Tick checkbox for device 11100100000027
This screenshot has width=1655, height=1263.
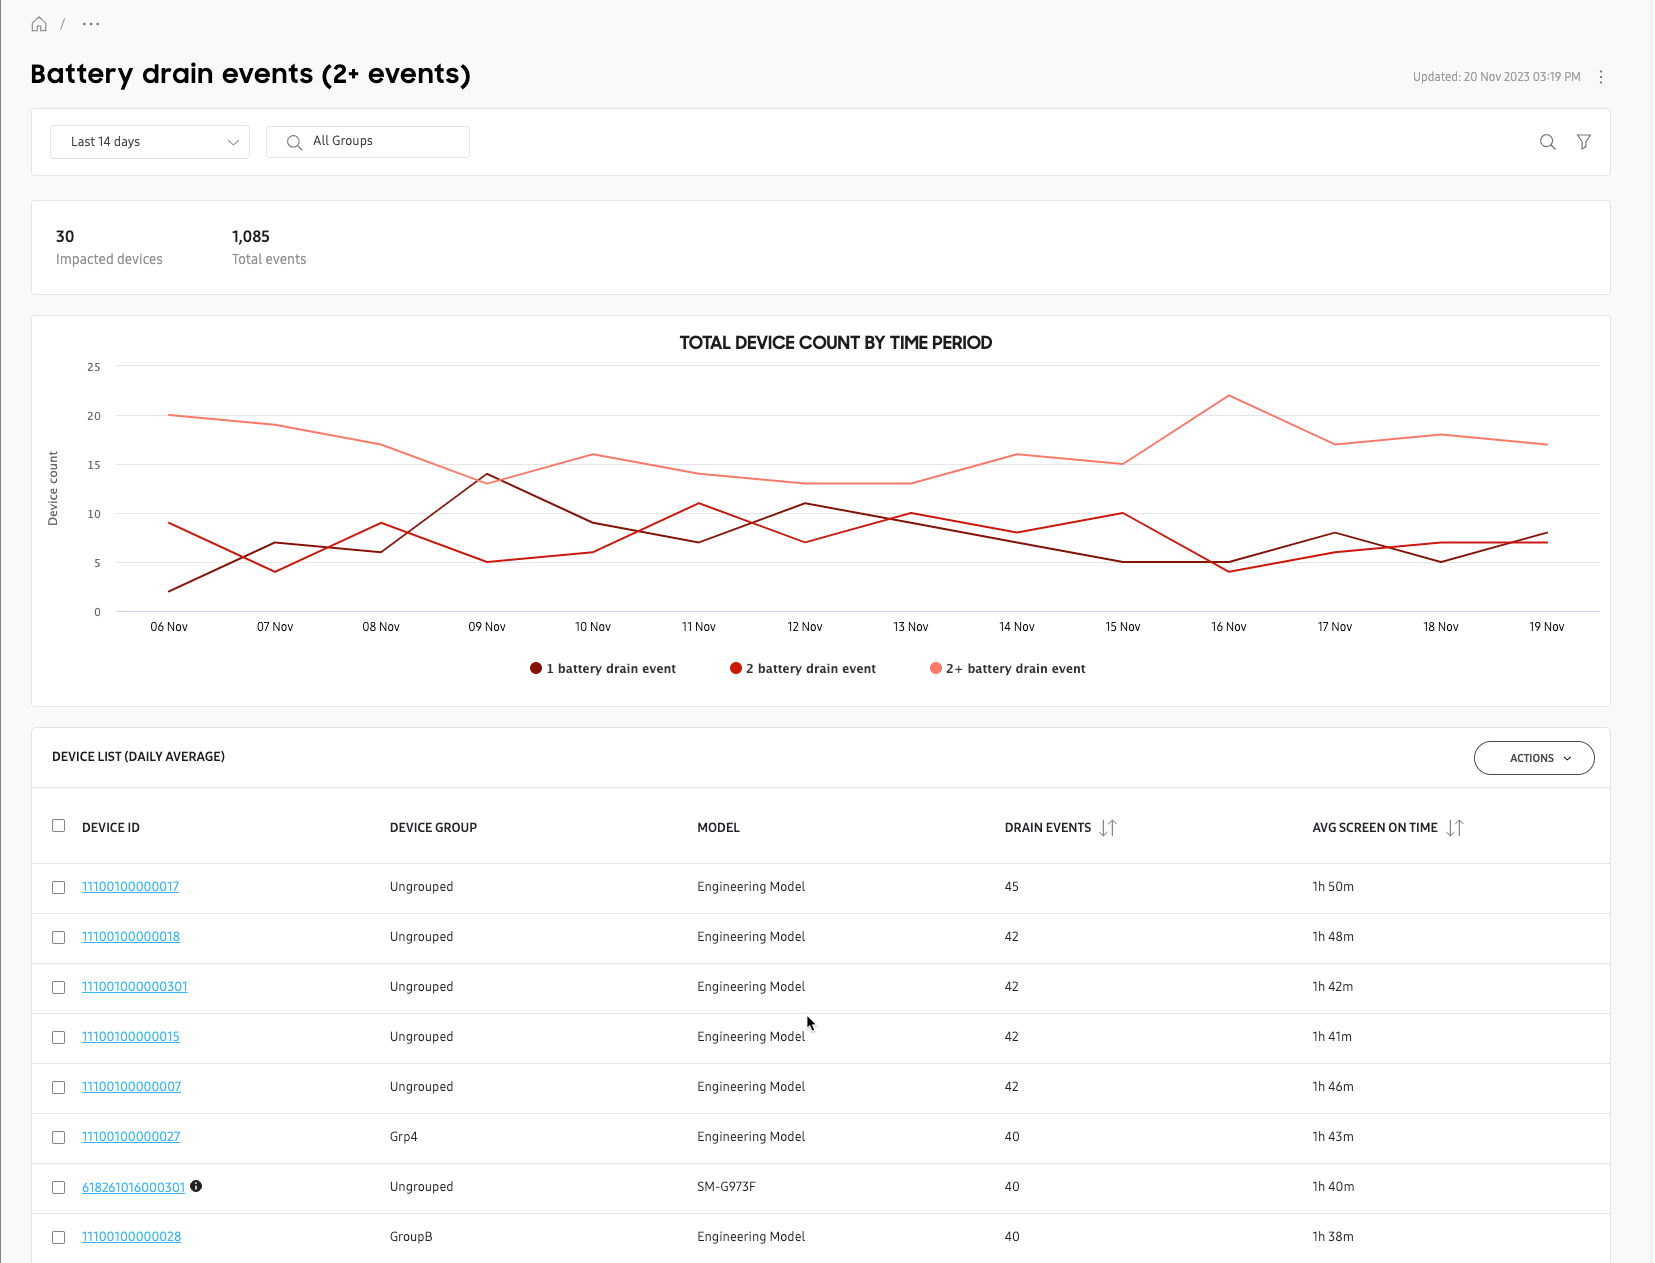pos(59,1138)
